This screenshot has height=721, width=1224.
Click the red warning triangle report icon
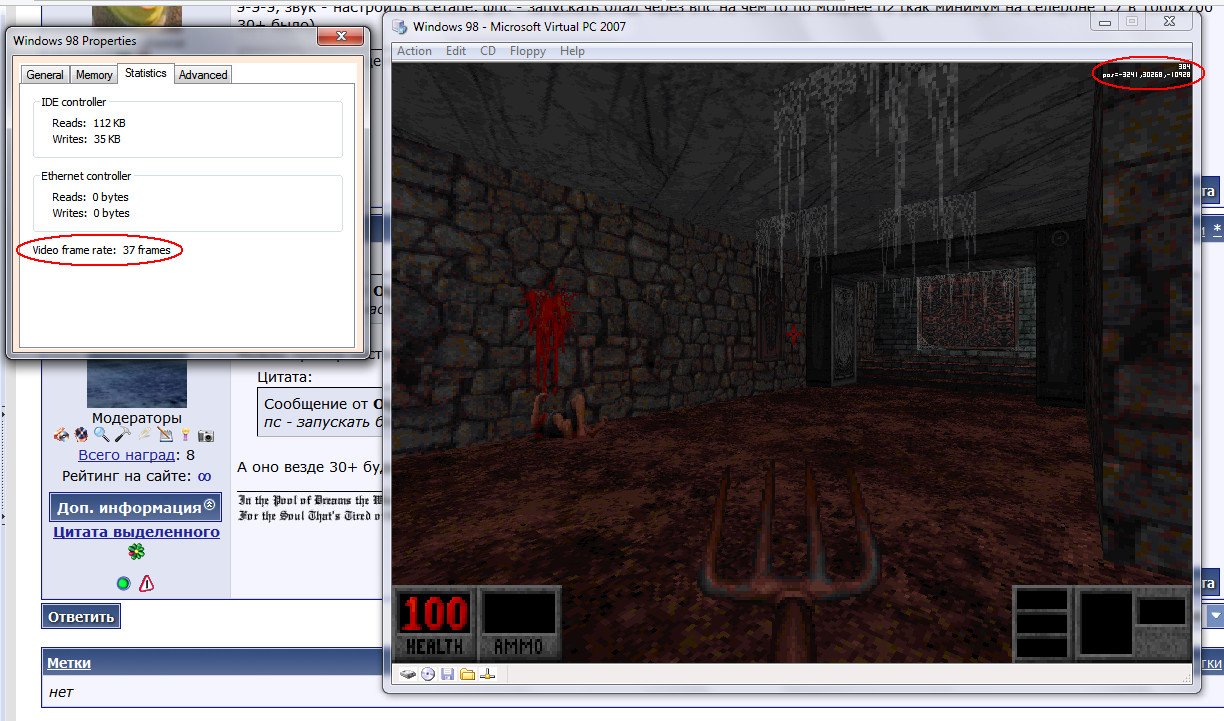[x=147, y=583]
